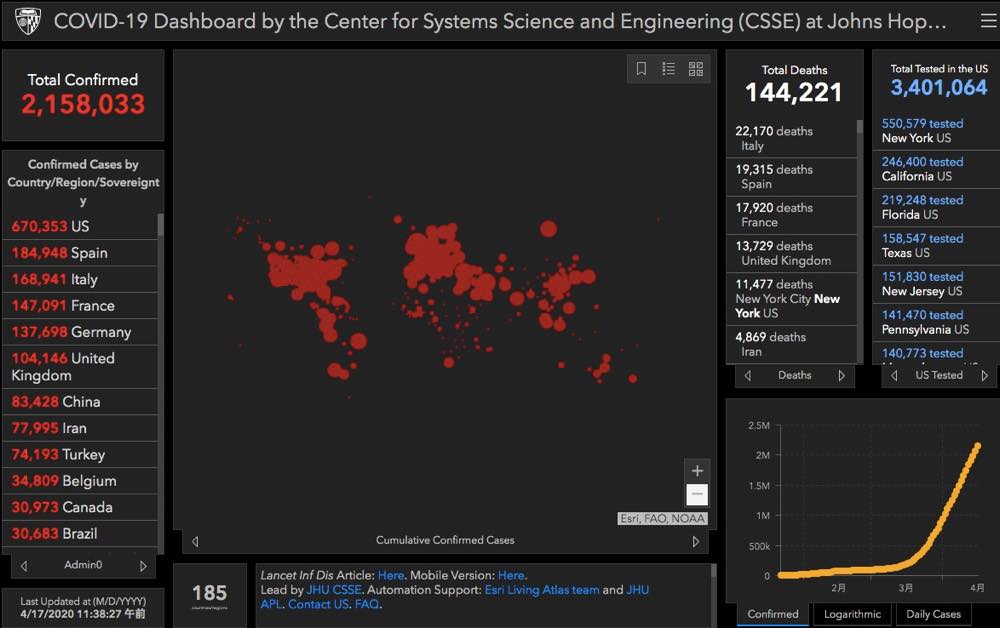Select 168,941 Italy row
Viewport: 1000px width, 628px height.
click(x=80, y=279)
